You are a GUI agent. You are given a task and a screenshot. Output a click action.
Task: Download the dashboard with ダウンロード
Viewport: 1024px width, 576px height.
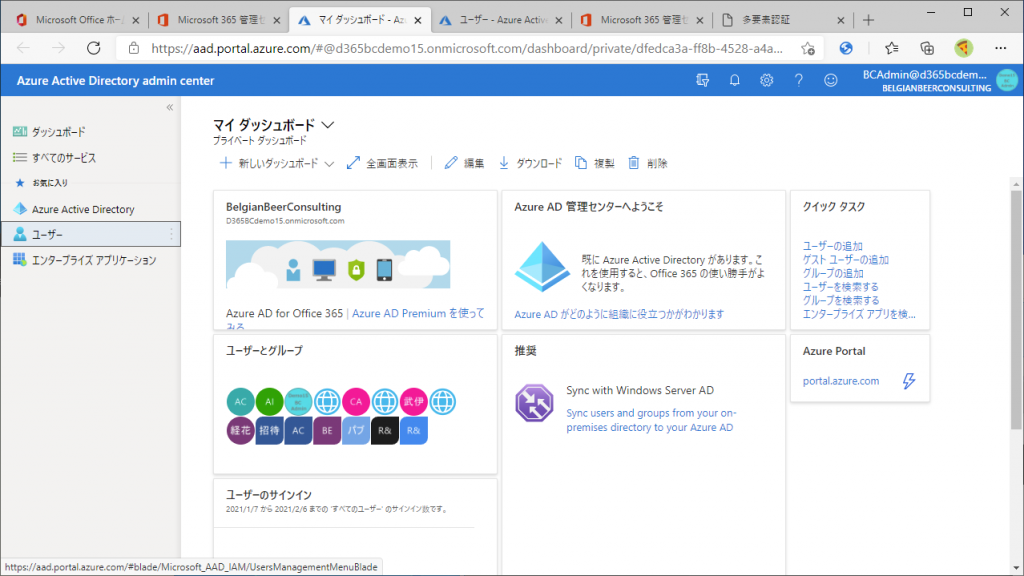click(530, 163)
